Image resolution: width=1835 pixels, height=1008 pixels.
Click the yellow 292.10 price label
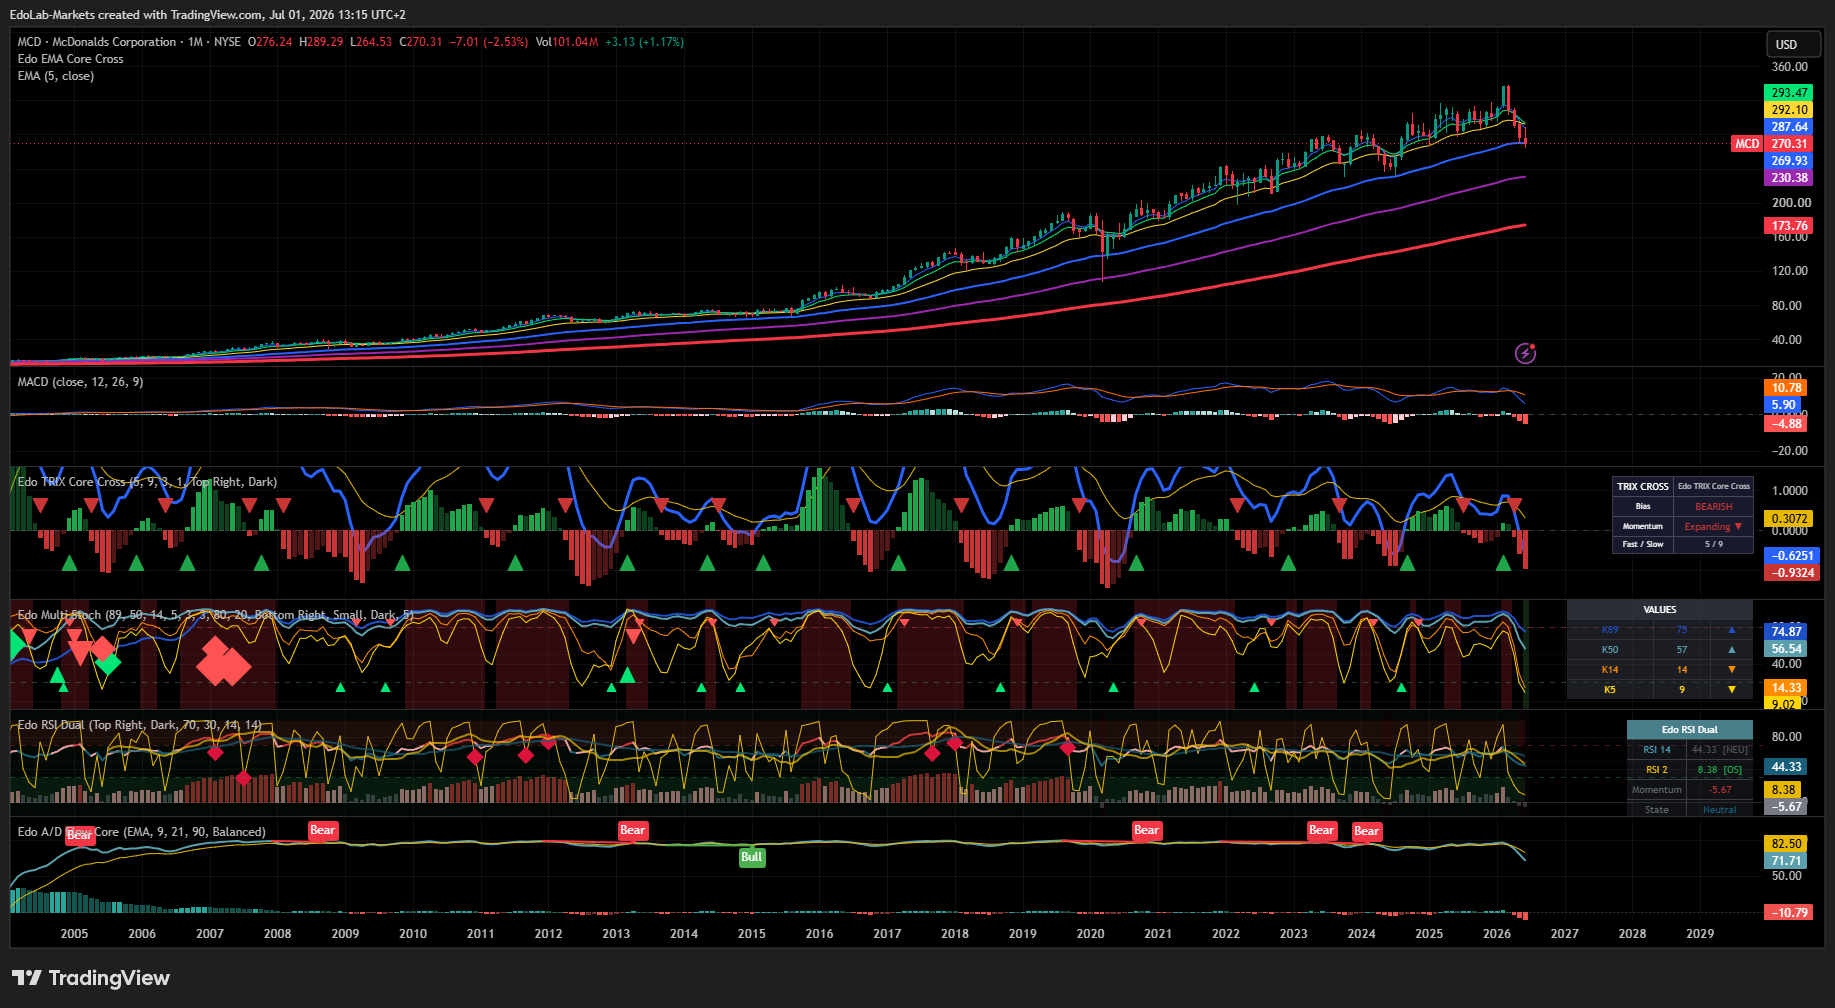click(1790, 110)
